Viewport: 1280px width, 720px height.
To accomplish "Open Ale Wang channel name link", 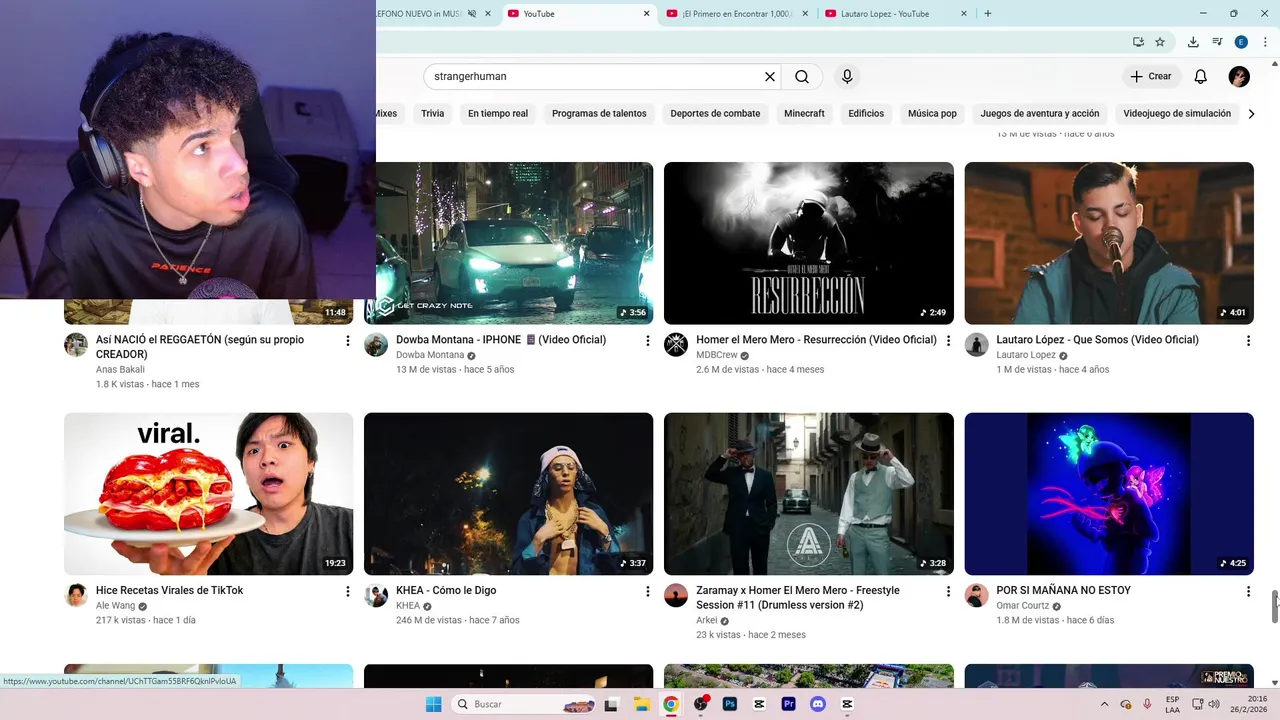I will pos(115,606).
